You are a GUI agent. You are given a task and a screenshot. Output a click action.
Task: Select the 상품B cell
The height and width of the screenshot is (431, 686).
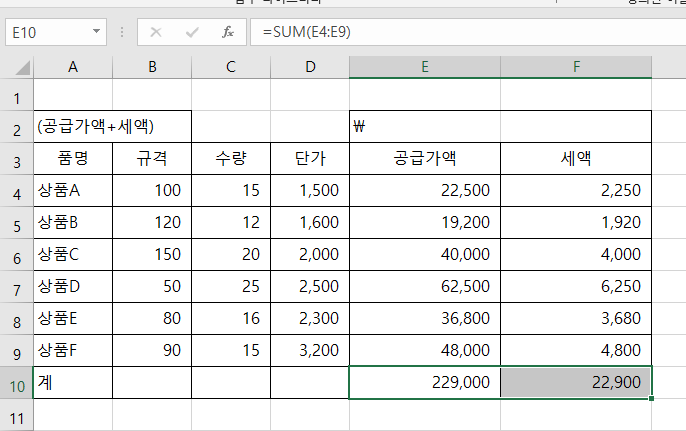click(73, 222)
